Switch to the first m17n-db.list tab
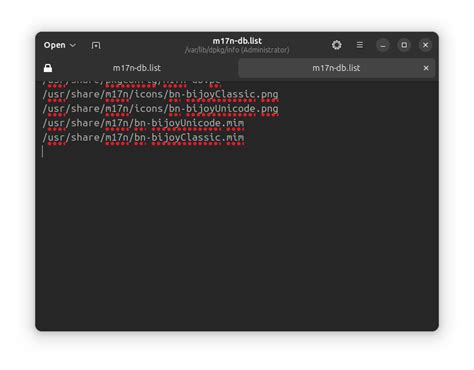This screenshot has height=370, width=474. 137,68
